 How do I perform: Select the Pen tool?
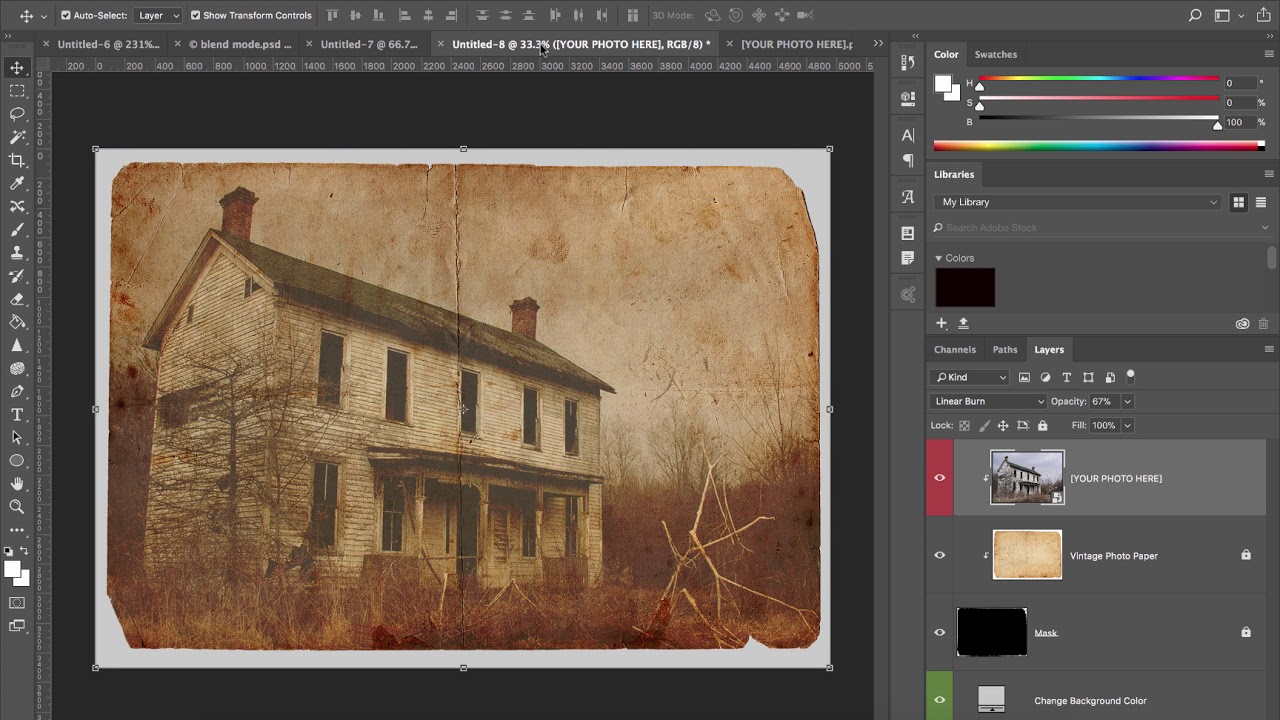(x=17, y=391)
